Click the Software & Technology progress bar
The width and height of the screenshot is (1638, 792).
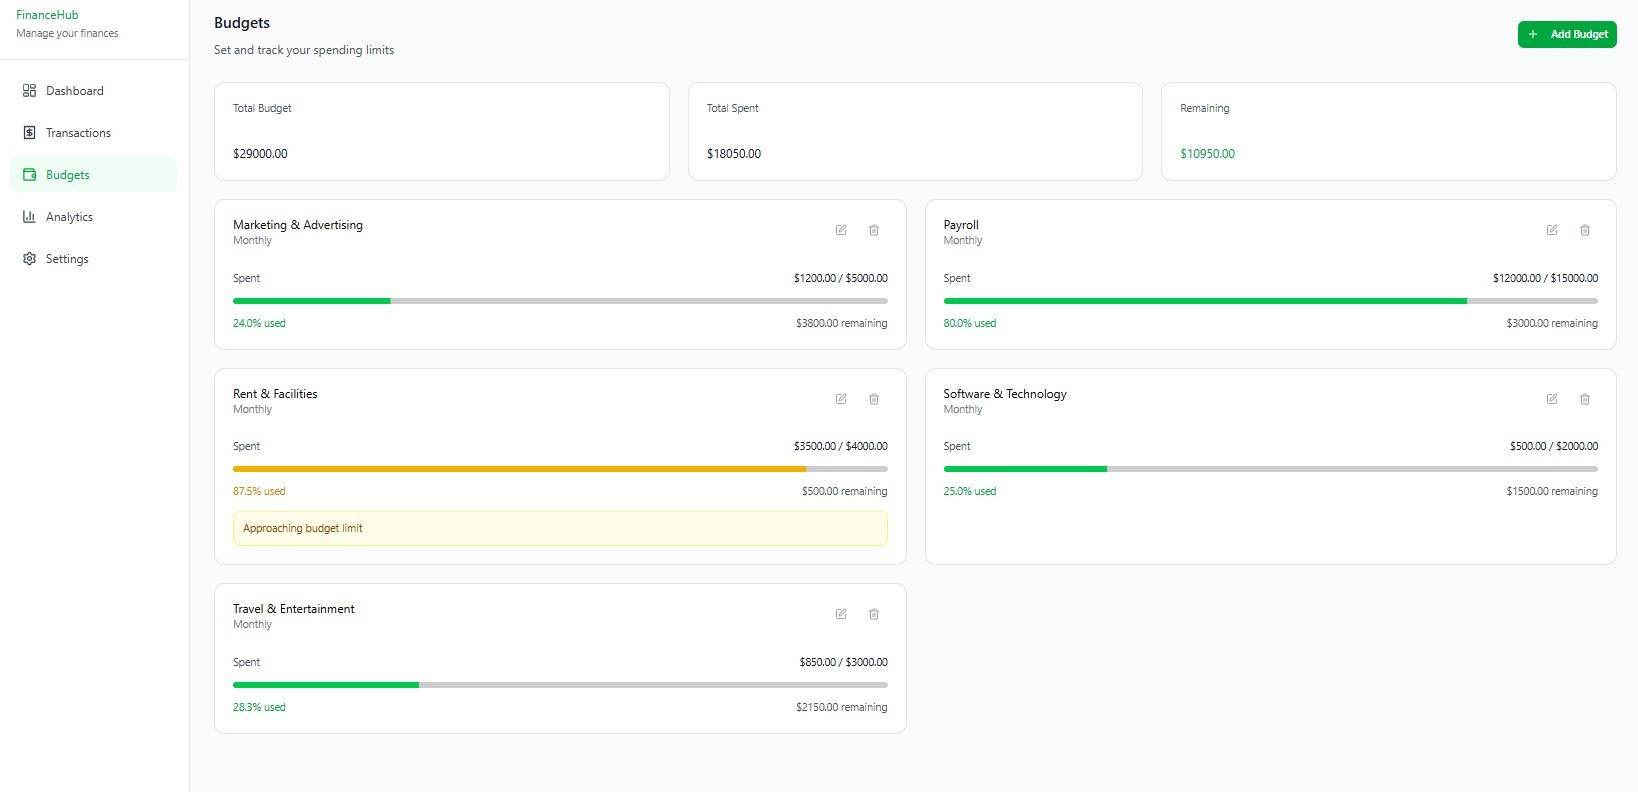tap(1270, 469)
